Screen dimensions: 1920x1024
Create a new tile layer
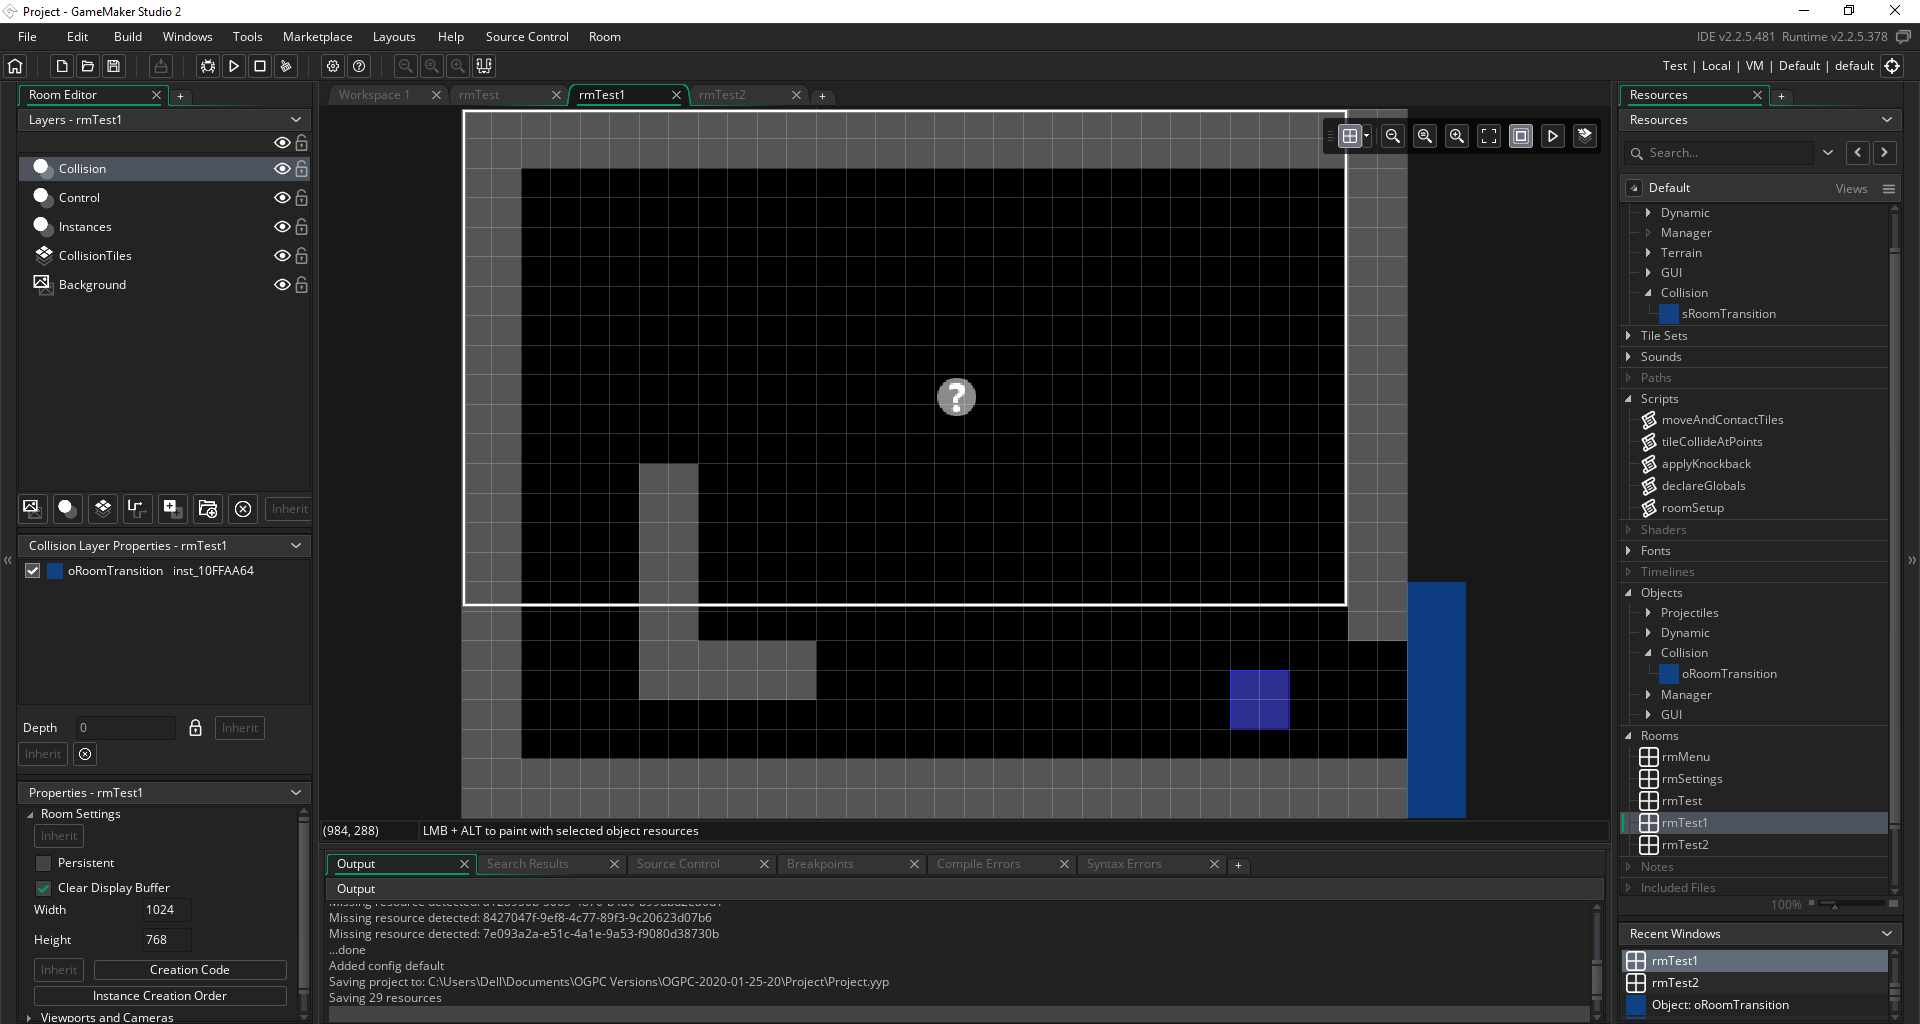click(x=102, y=508)
